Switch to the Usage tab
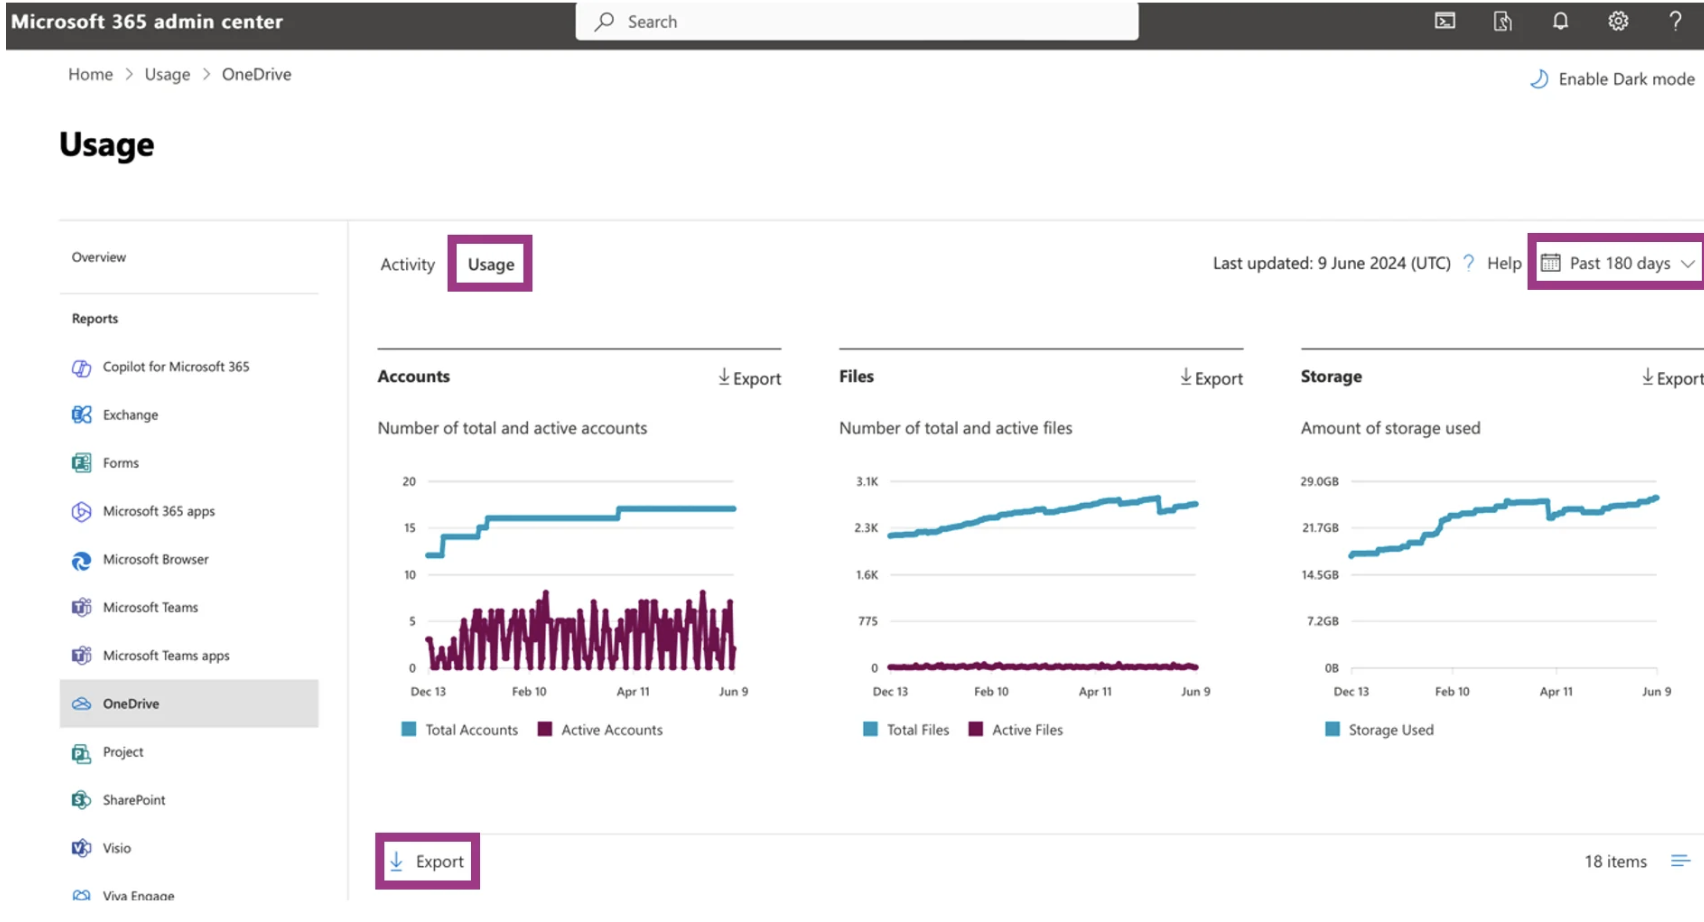 click(490, 264)
